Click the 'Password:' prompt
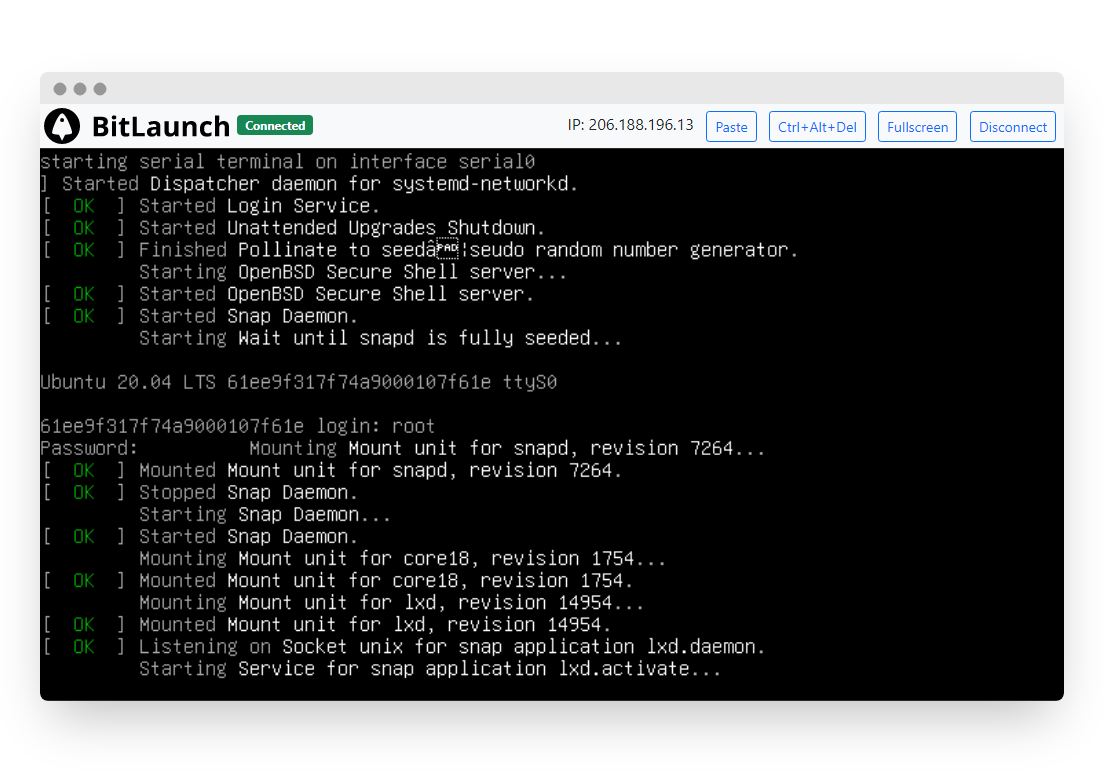Viewport: 1104px width, 773px height. 89,448
